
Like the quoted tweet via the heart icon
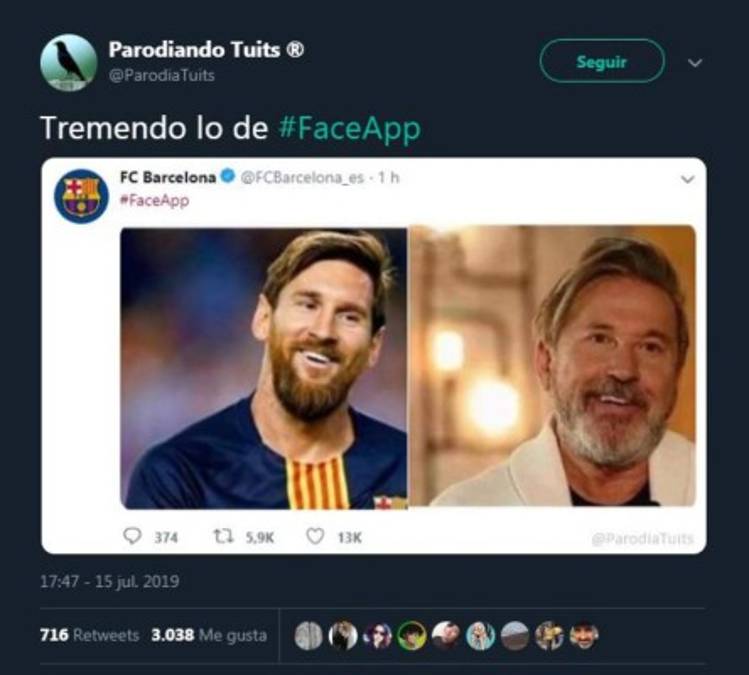[314, 537]
